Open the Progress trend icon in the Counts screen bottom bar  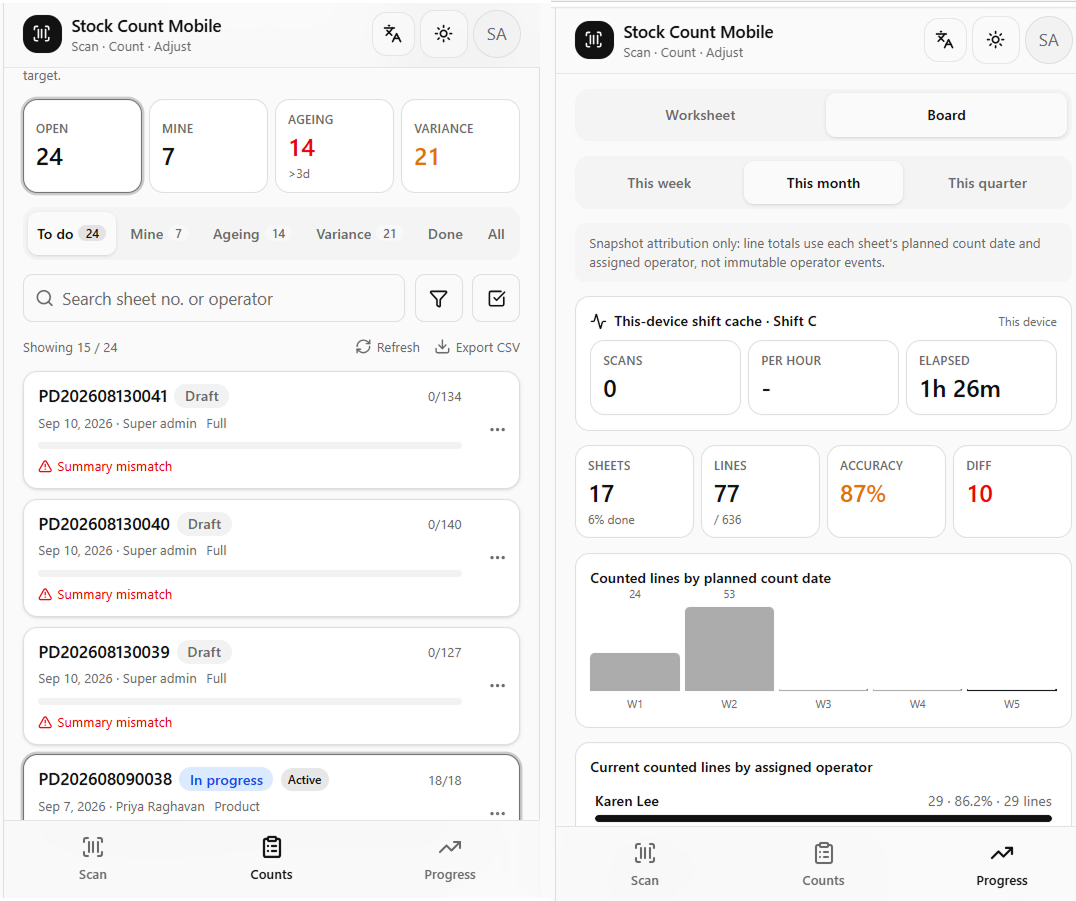[450, 847]
